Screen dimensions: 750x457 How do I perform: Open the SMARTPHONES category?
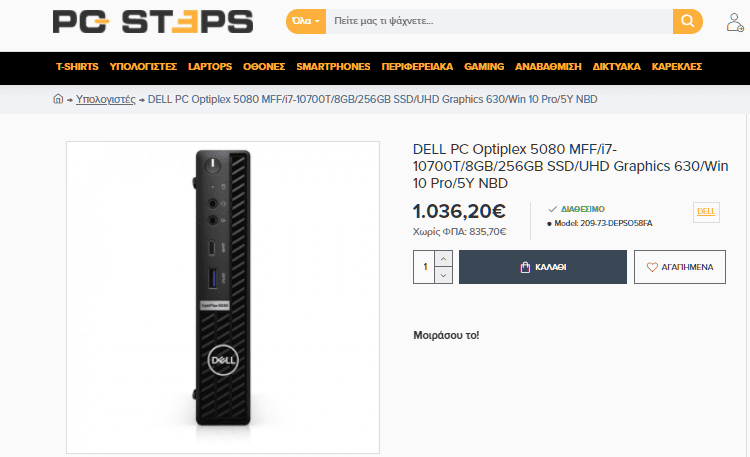[333, 67]
